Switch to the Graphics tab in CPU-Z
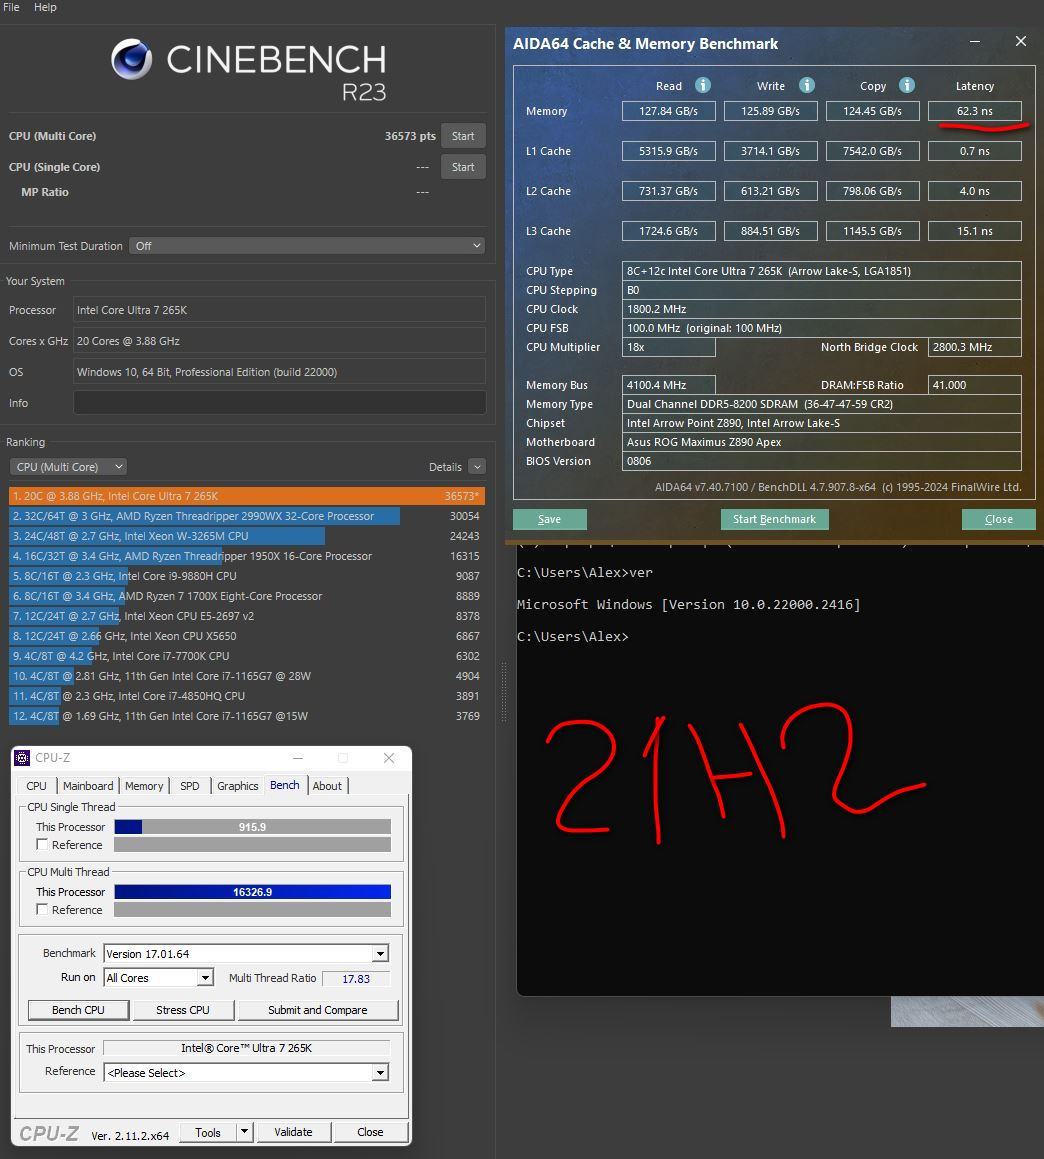Viewport: 1044px width, 1159px height. [237, 786]
